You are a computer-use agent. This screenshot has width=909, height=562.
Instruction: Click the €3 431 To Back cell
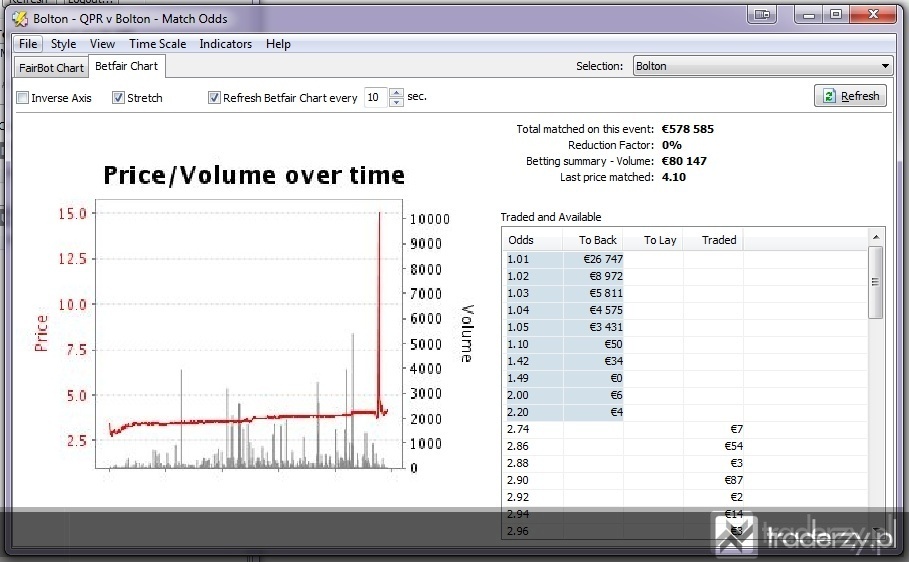click(x=593, y=327)
